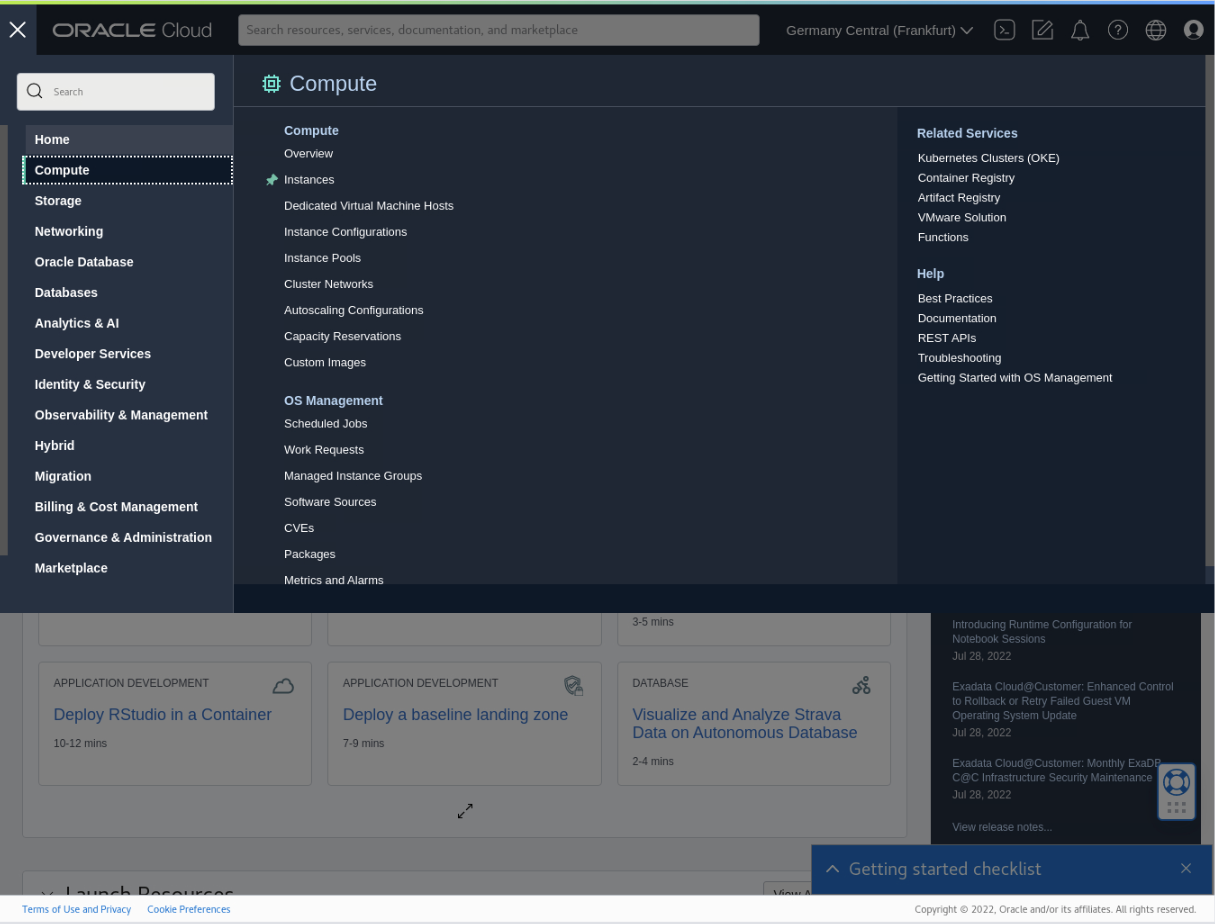Select Marketplace in the sidebar menu
Screen dimensions: 1215x924
(71, 567)
